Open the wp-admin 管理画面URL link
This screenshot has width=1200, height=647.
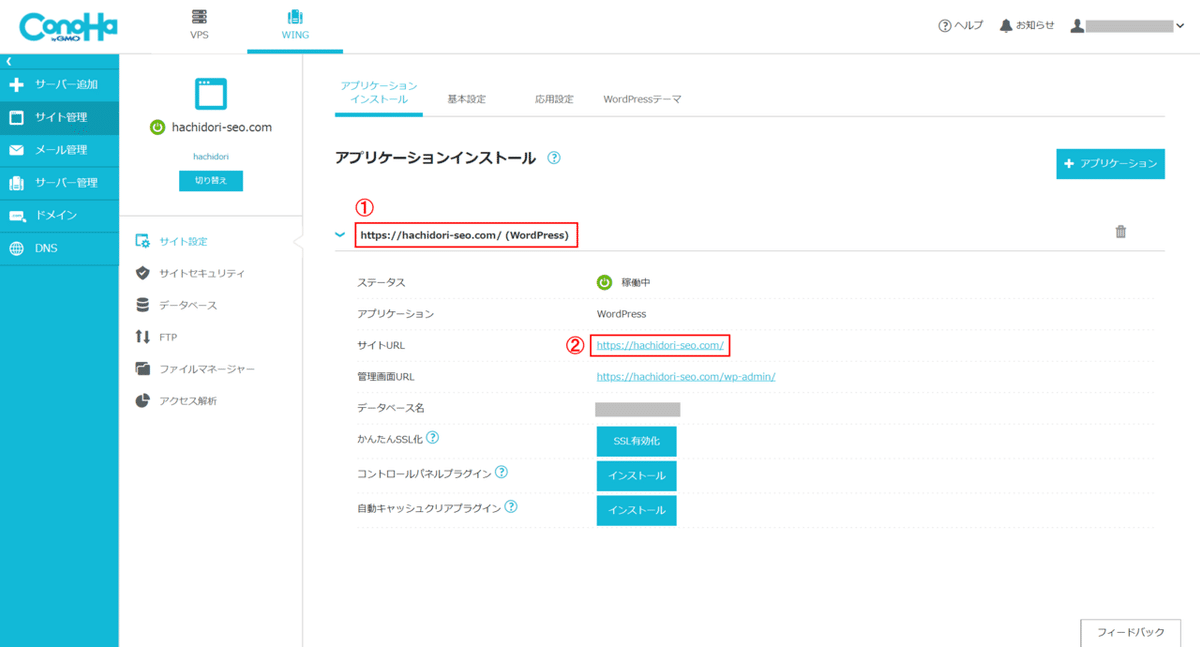(686, 377)
